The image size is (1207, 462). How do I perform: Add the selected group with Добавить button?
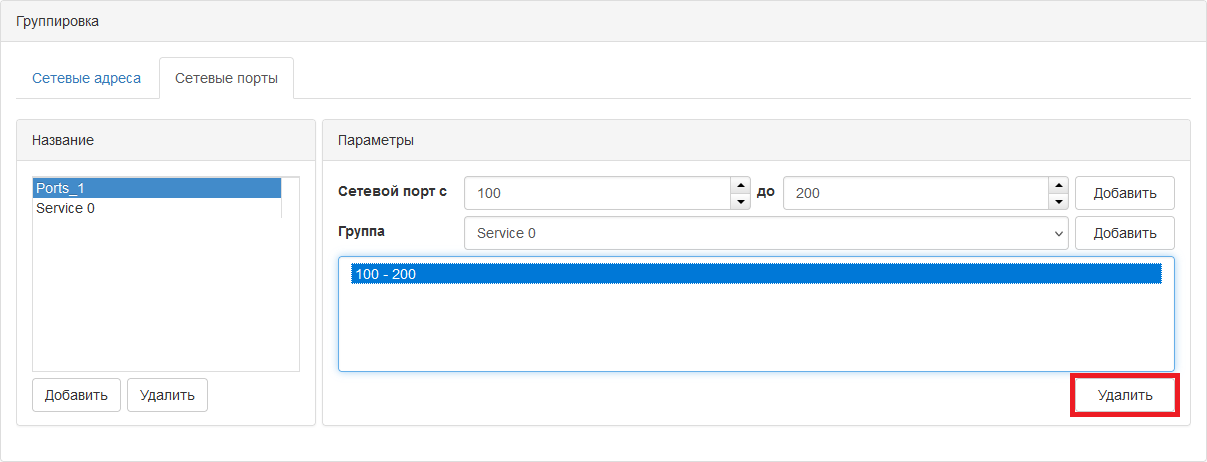(1125, 233)
